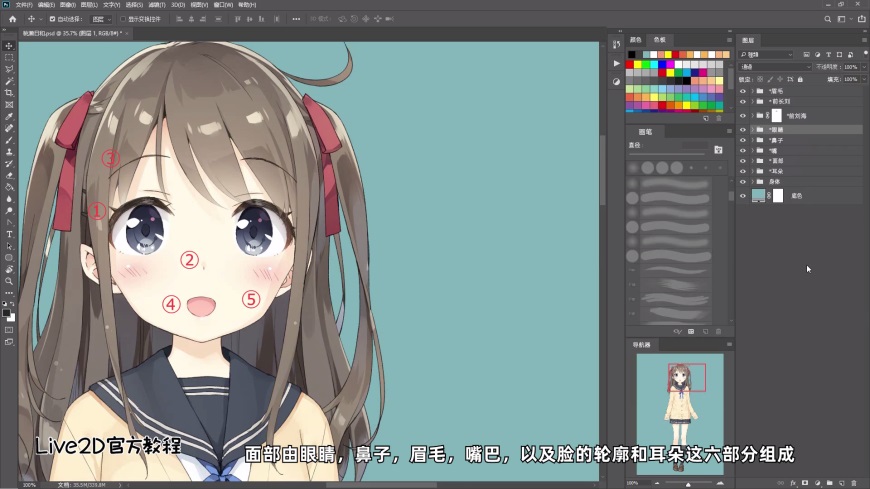Hide the *前刘海 layer group

pos(743,116)
